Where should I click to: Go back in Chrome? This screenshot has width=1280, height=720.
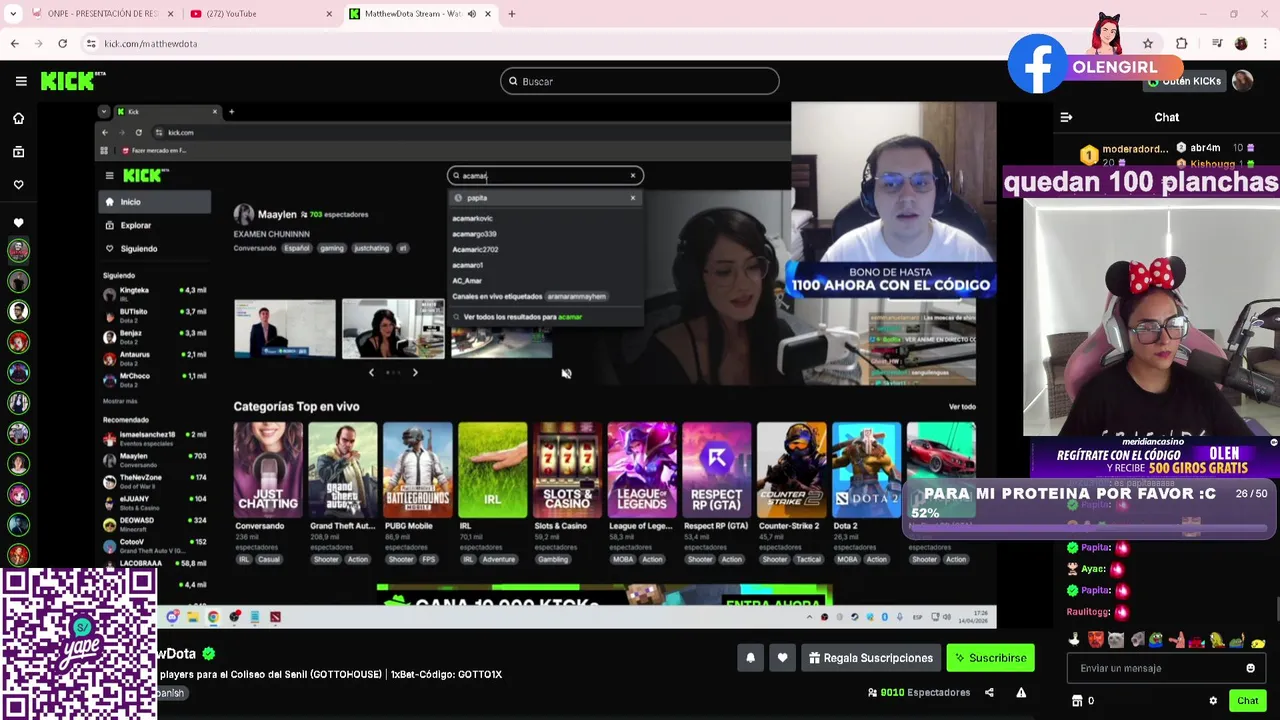[14, 43]
